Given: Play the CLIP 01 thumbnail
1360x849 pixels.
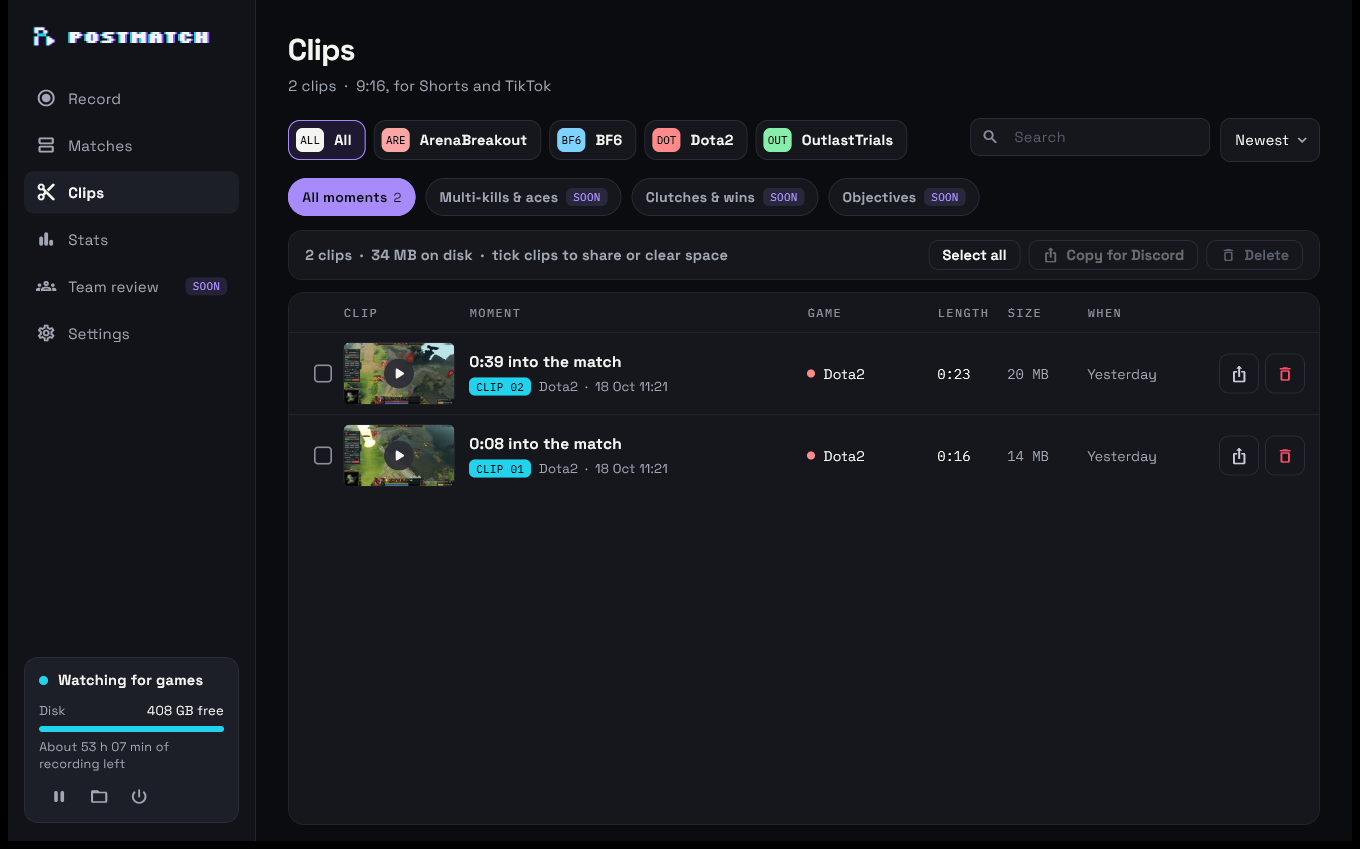Looking at the screenshot, I should click(x=399, y=456).
